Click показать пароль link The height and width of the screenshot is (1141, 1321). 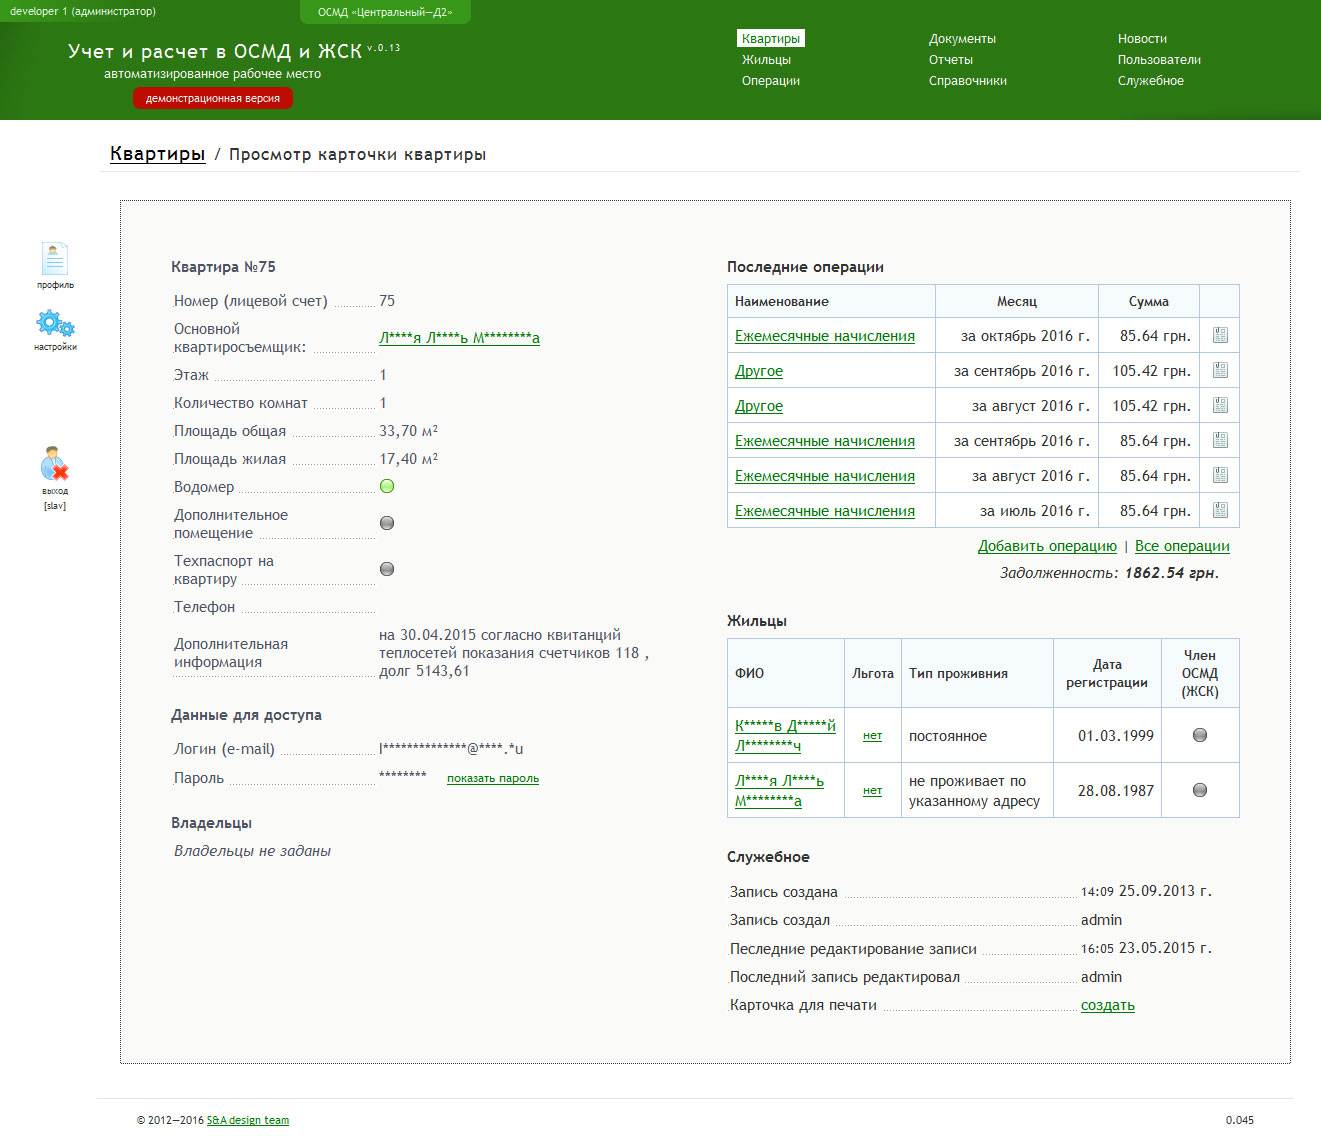click(493, 778)
